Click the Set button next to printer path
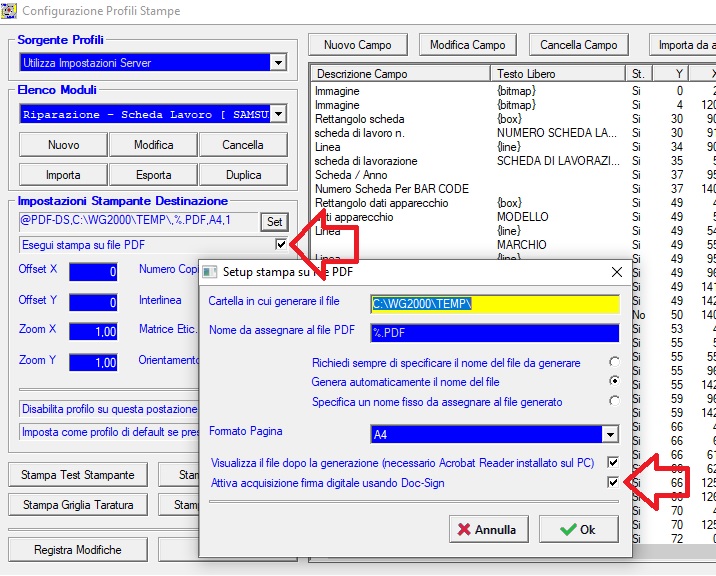The width and height of the screenshot is (716, 576). click(x=274, y=221)
